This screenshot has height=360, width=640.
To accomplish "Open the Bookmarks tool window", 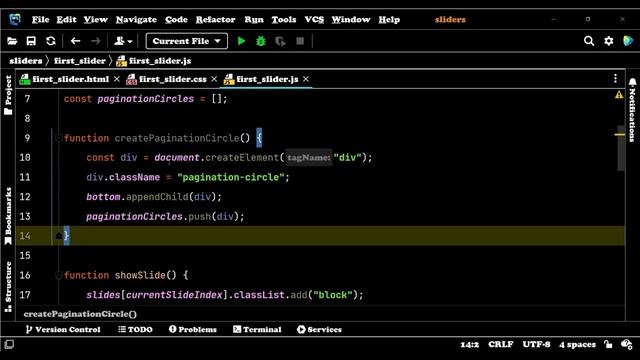I will (8, 216).
